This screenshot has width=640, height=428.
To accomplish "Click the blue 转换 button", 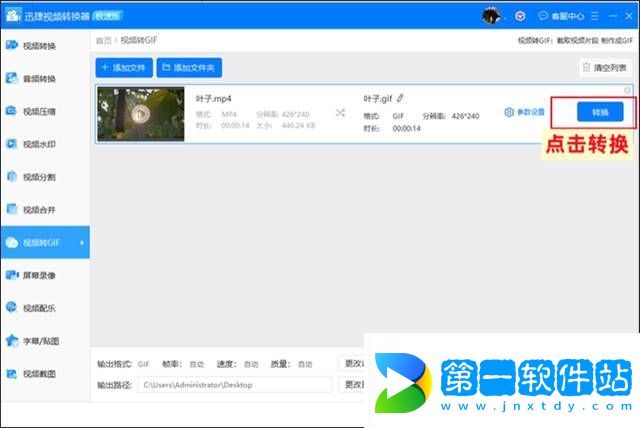I will tap(600, 112).
